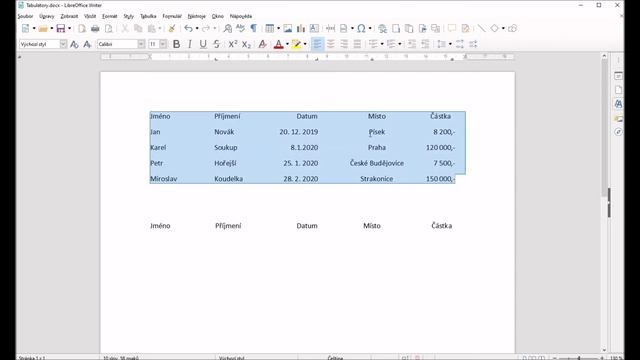
Task: Click the Insert Chart icon
Action: coord(301,28)
